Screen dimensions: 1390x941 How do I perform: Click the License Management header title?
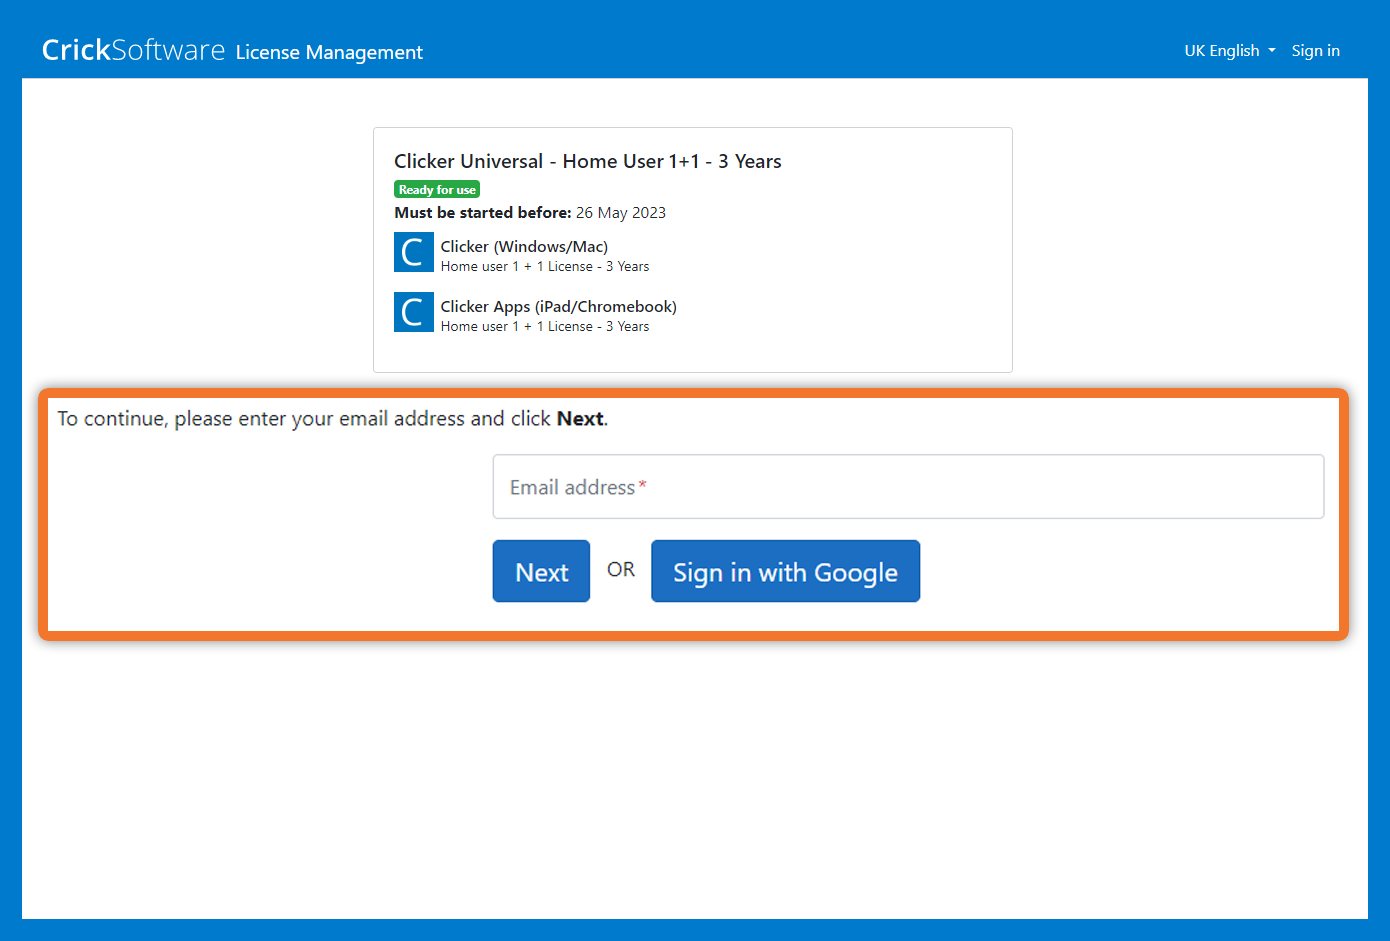click(329, 52)
